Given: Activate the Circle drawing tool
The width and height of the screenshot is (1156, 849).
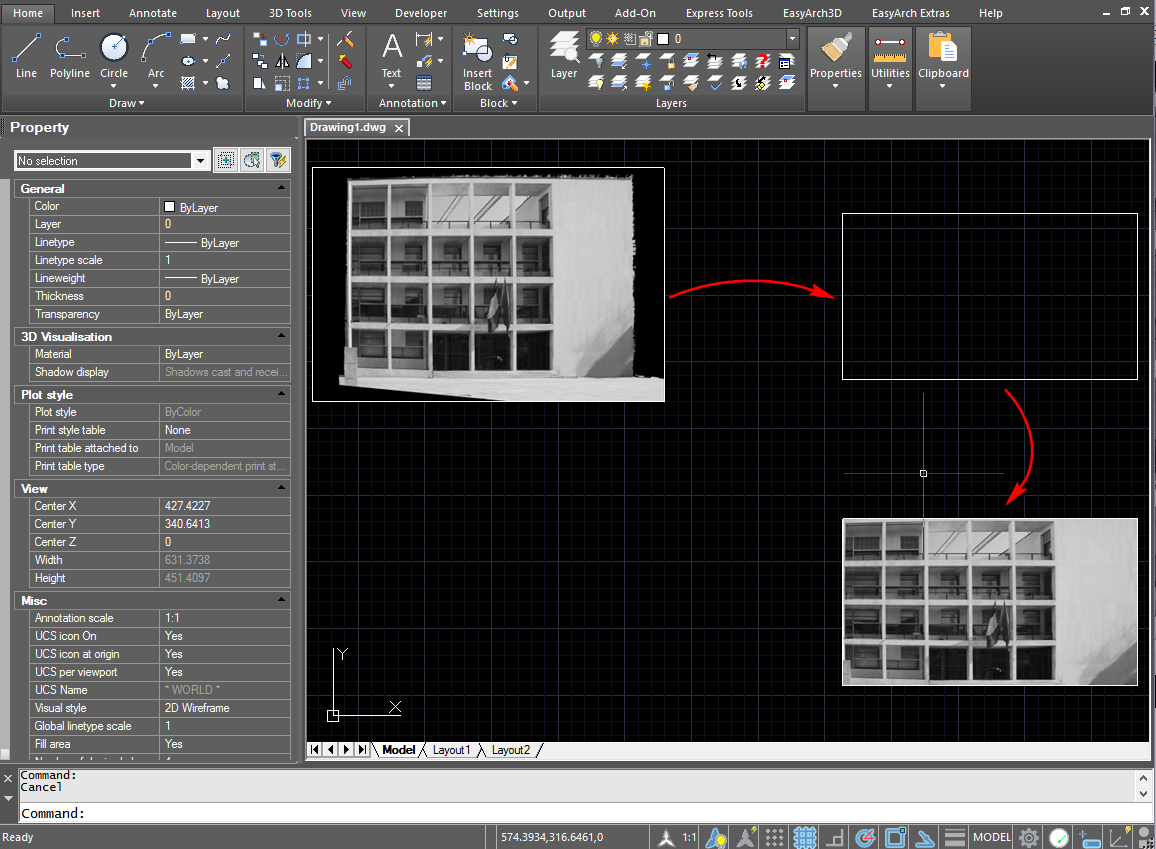Looking at the screenshot, I should click(114, 47).
